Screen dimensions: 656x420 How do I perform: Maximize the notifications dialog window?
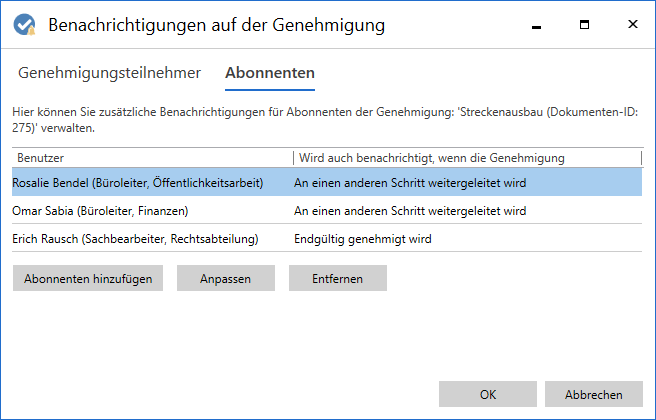(x=584, y=24)
